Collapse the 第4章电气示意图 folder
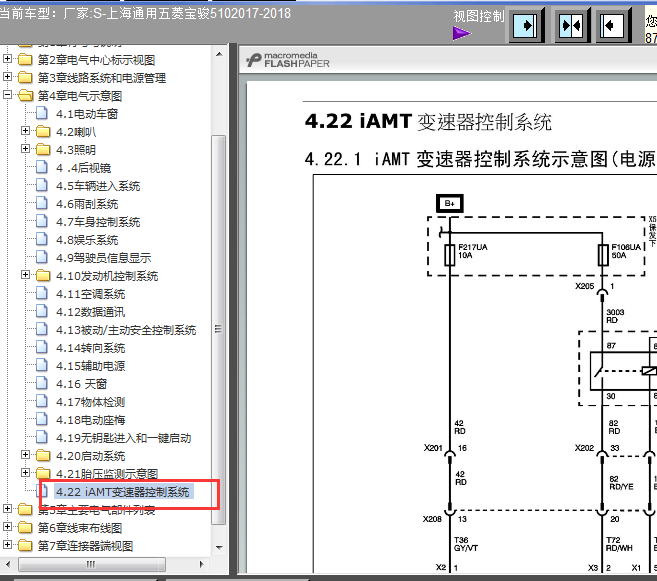Viewport: 657px width, 581px height. point(7,95)
